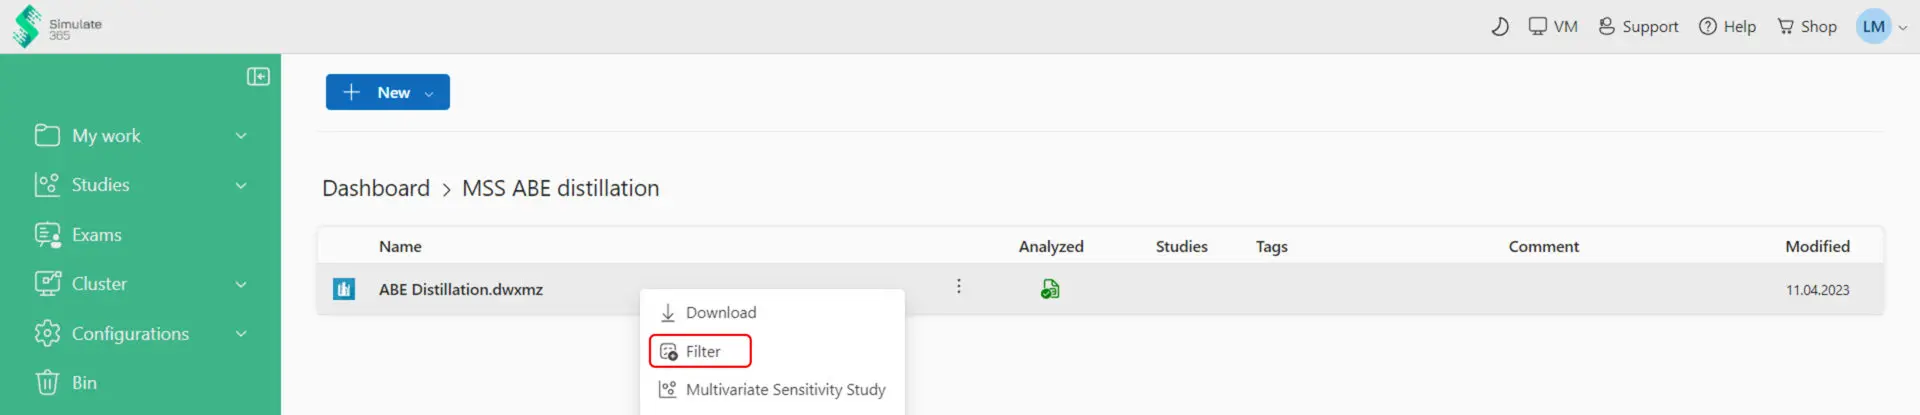Open the LM user avatar menu

pos(1873,27)
